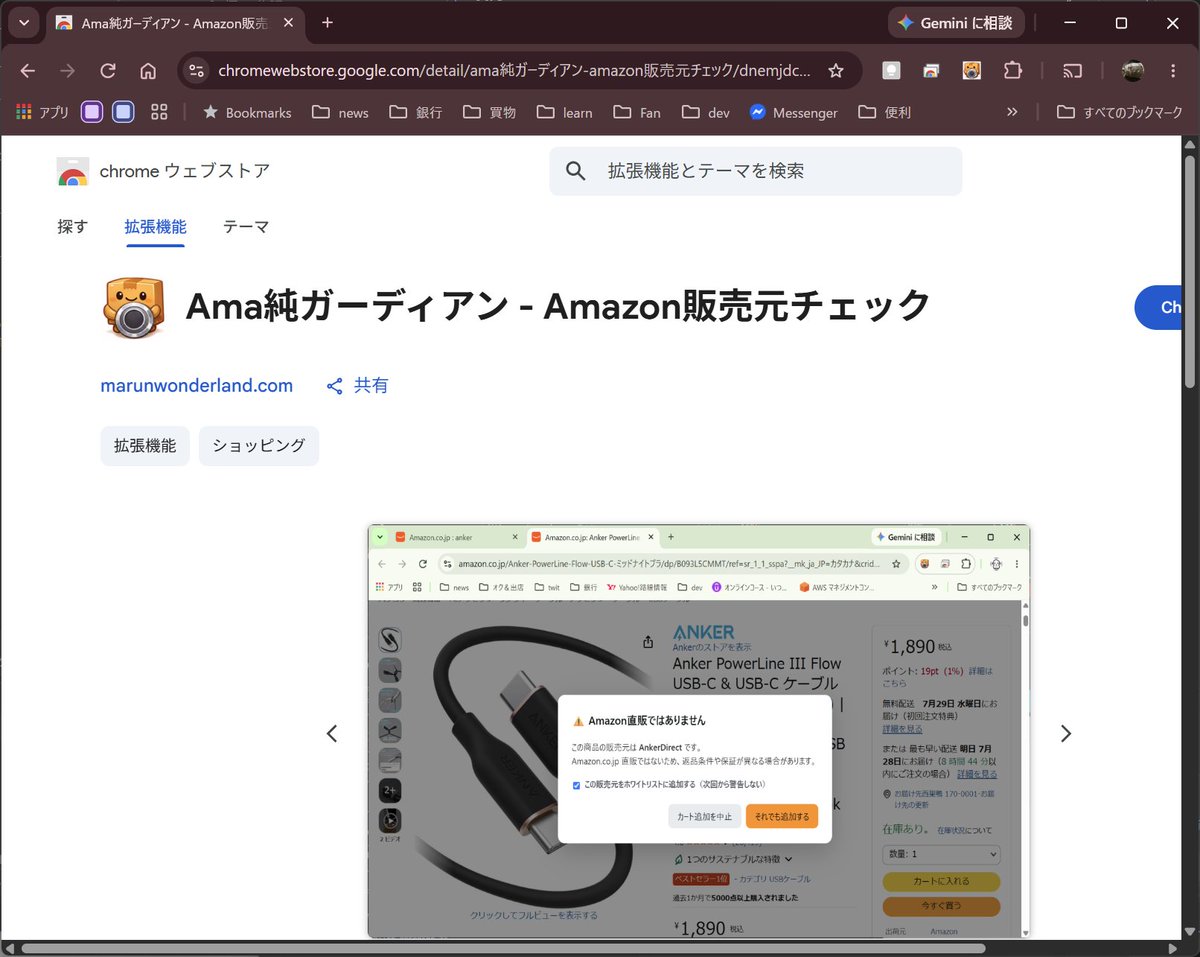This screenshot has width=1200, height=957.
Task: Switch to the テーマ tab
Action: (x=246, y=227)
